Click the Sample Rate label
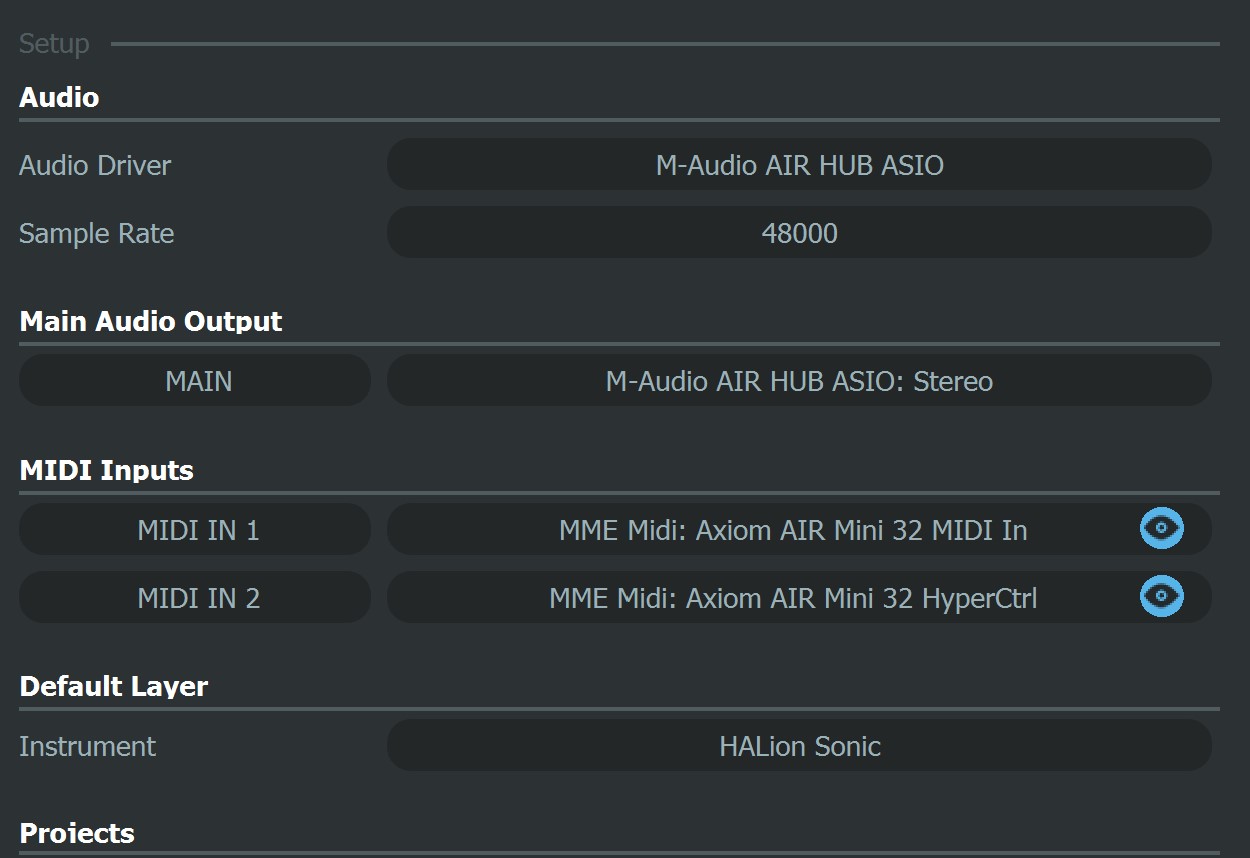 point(97,233)
